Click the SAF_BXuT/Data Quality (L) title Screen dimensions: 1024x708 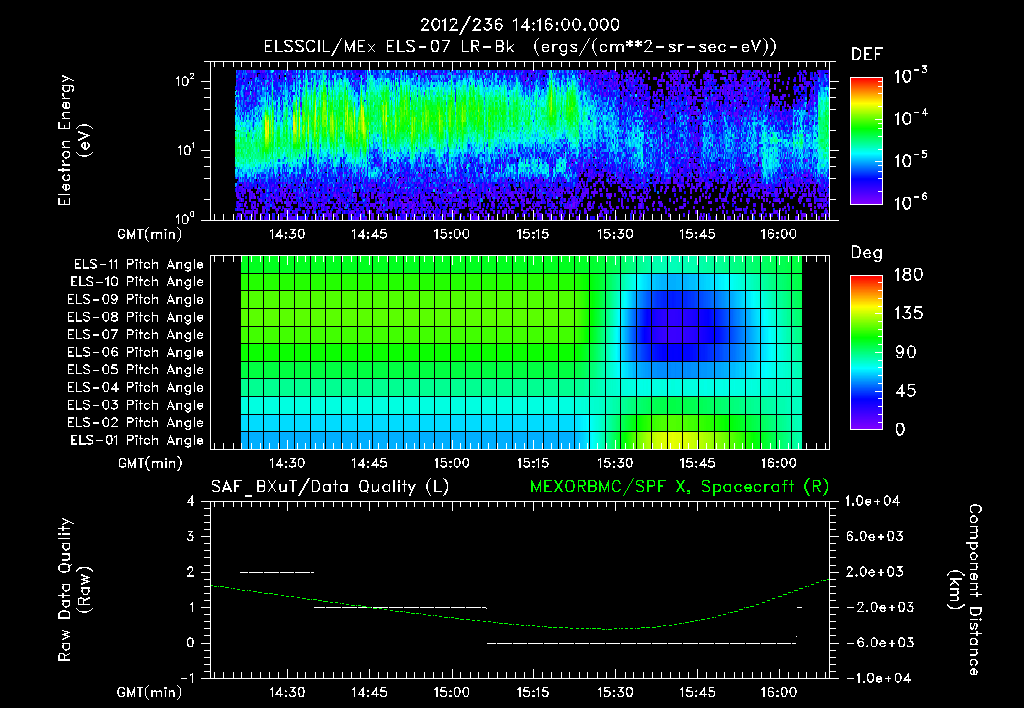(330, 487)
